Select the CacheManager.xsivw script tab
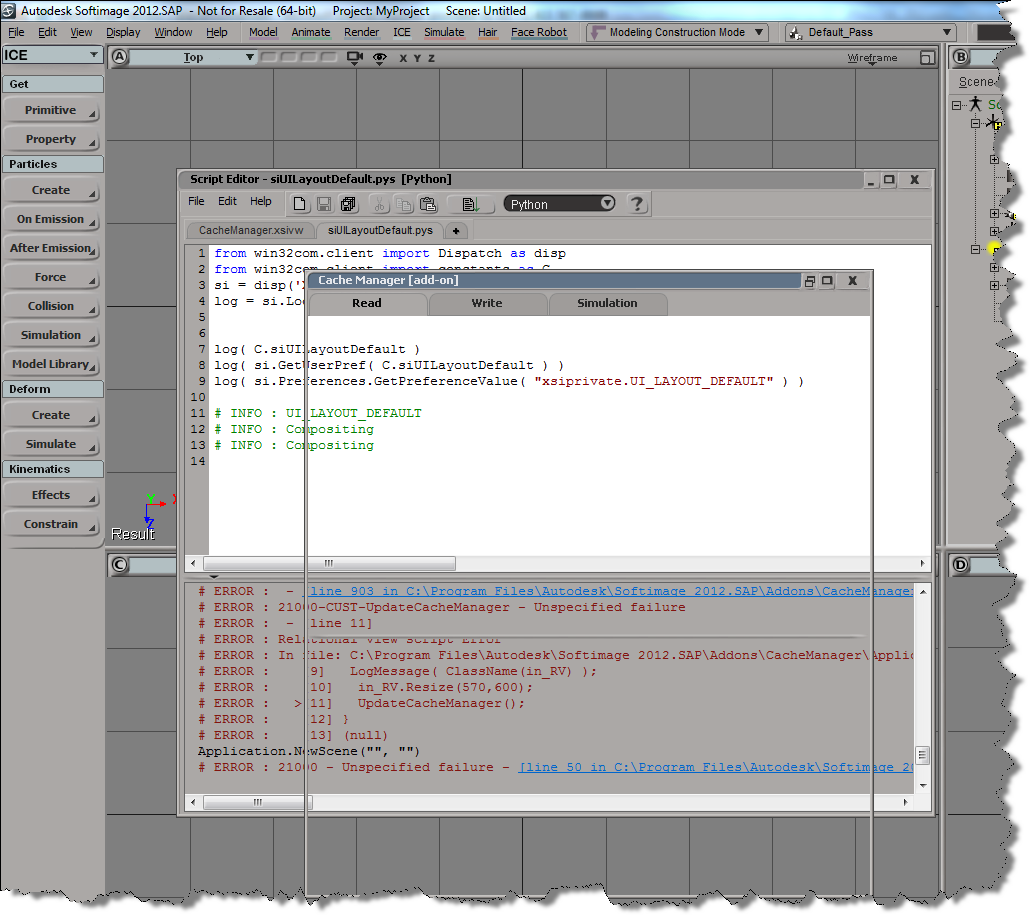The height and width of the screenshot is (915, 1030). click(x=250, y=231)
